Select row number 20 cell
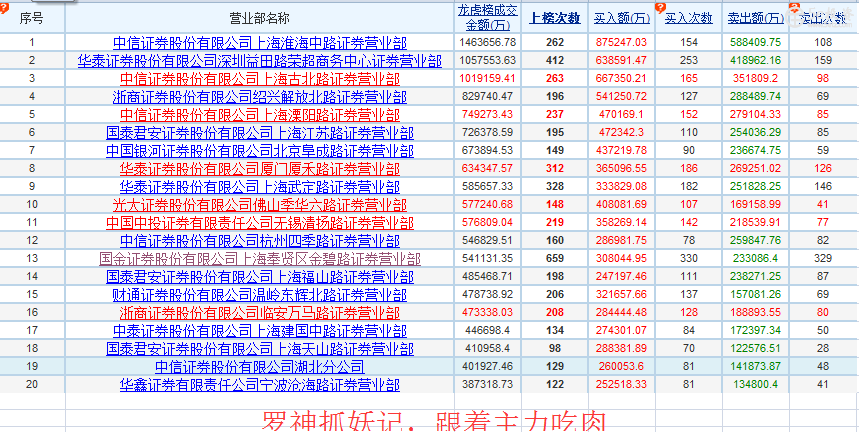Screen dimensions: 859x432 (32, 384)
